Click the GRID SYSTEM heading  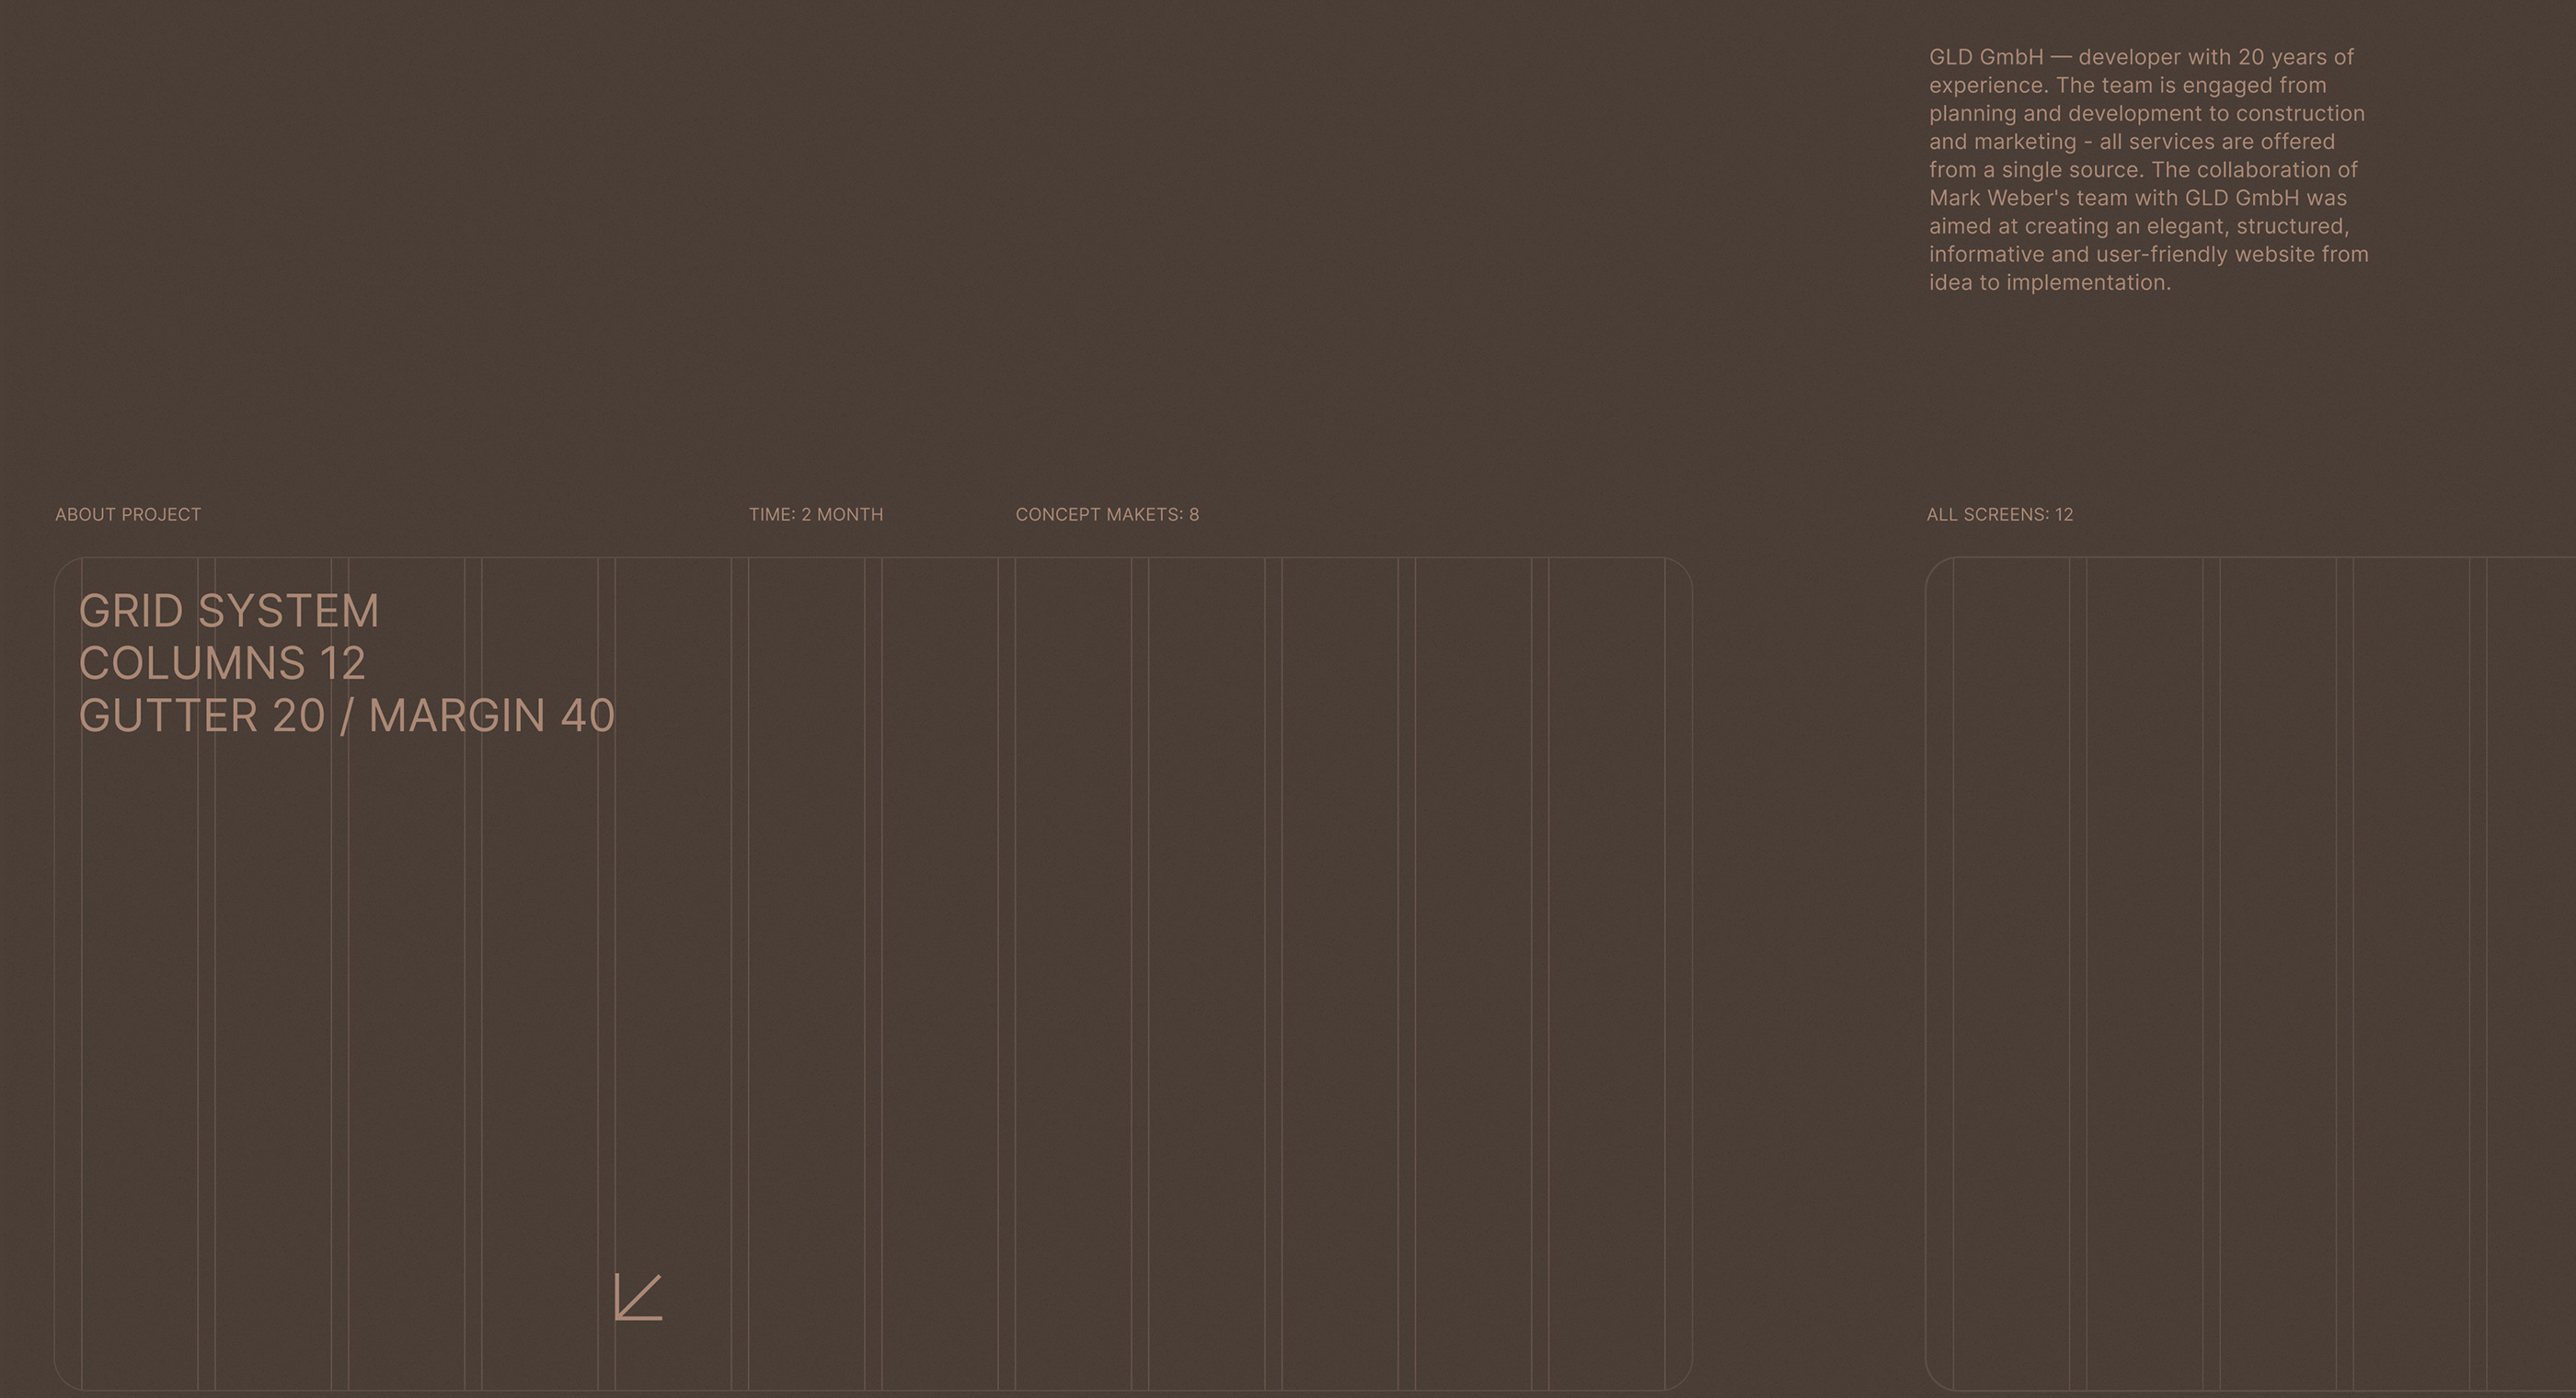coord(229,611)
